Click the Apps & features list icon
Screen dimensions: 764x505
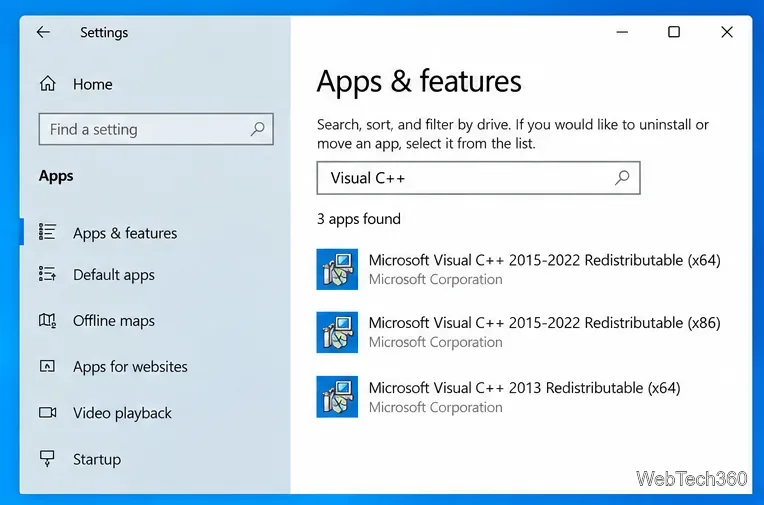47,232
